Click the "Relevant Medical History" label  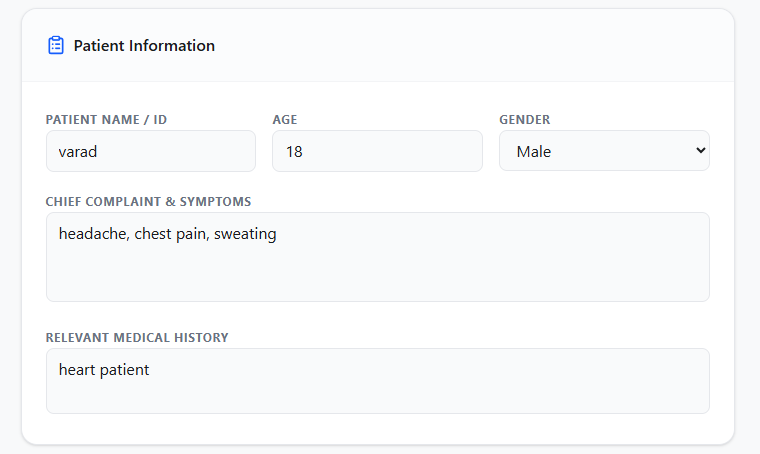(137, 338)
